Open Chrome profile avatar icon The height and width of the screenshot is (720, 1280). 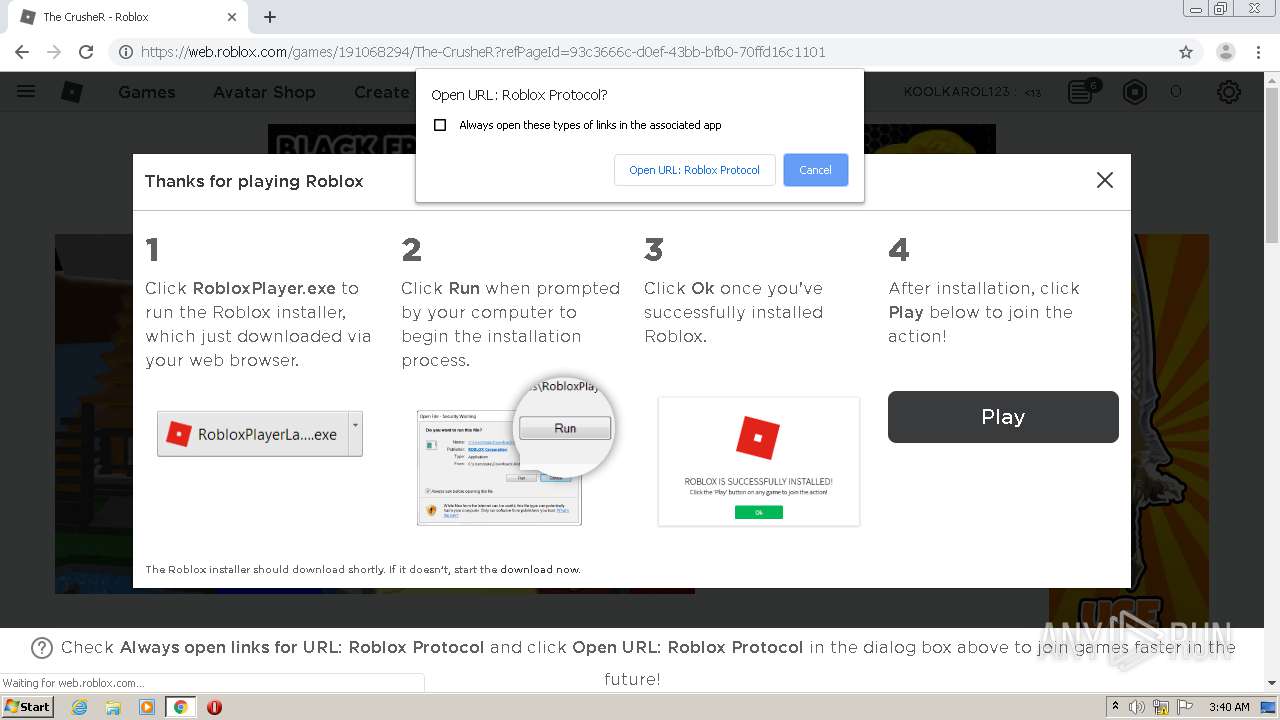[x=1226, y=52]
